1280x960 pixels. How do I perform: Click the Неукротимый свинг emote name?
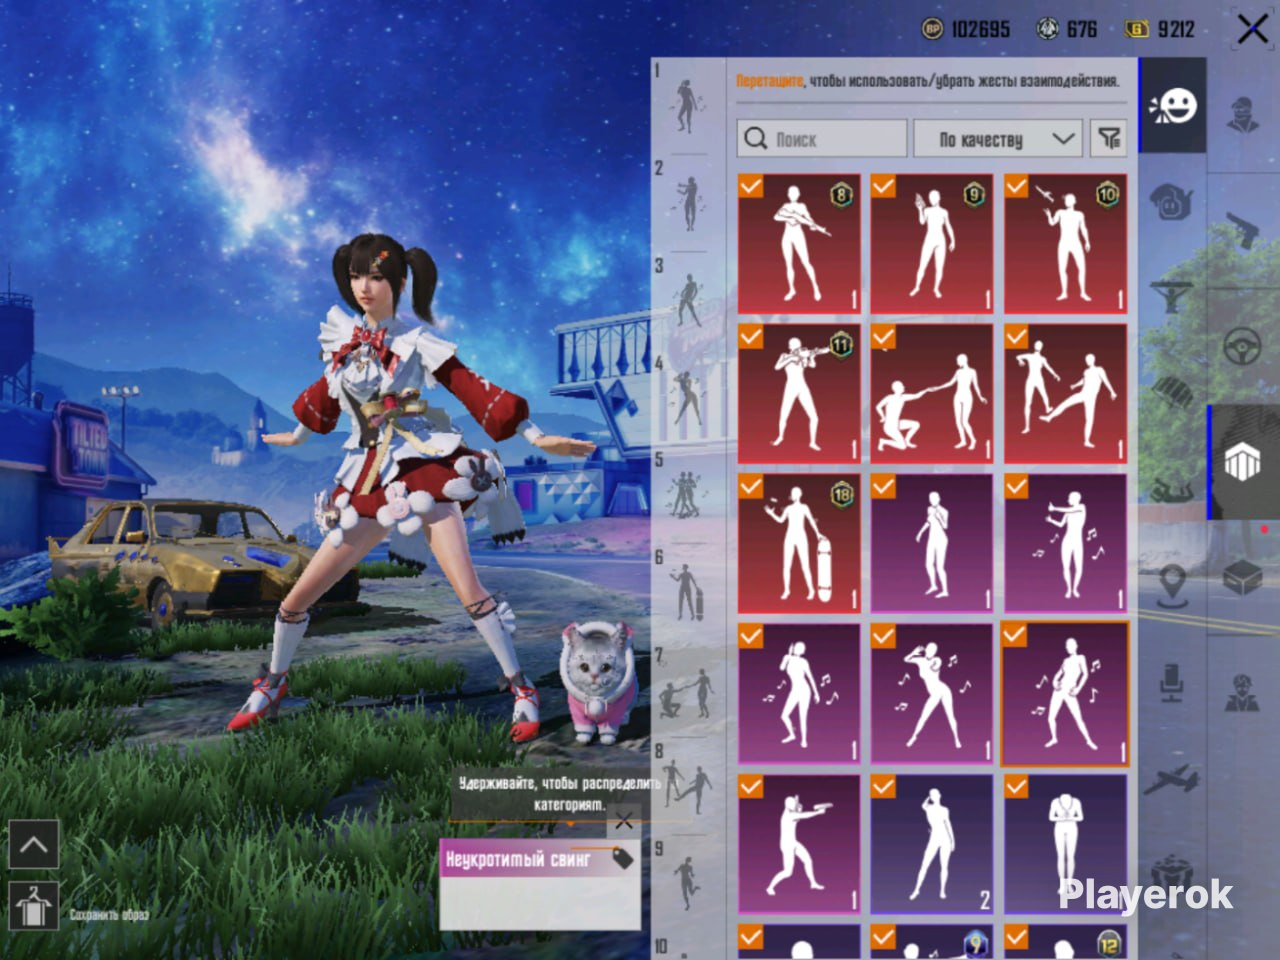pyautogui.click(x=518, y=859)
